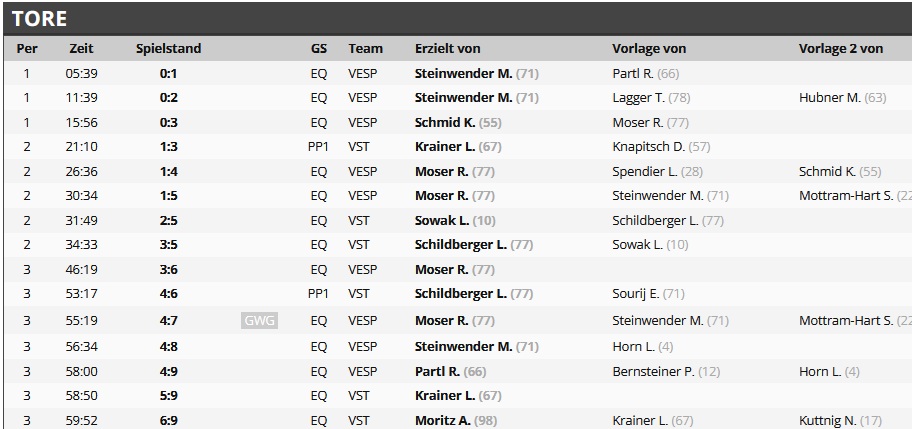Open Partl R. assist in the 05:39 row
This screenshot has height=429, width=912.
pyautogui.click(x=633, y=73)
